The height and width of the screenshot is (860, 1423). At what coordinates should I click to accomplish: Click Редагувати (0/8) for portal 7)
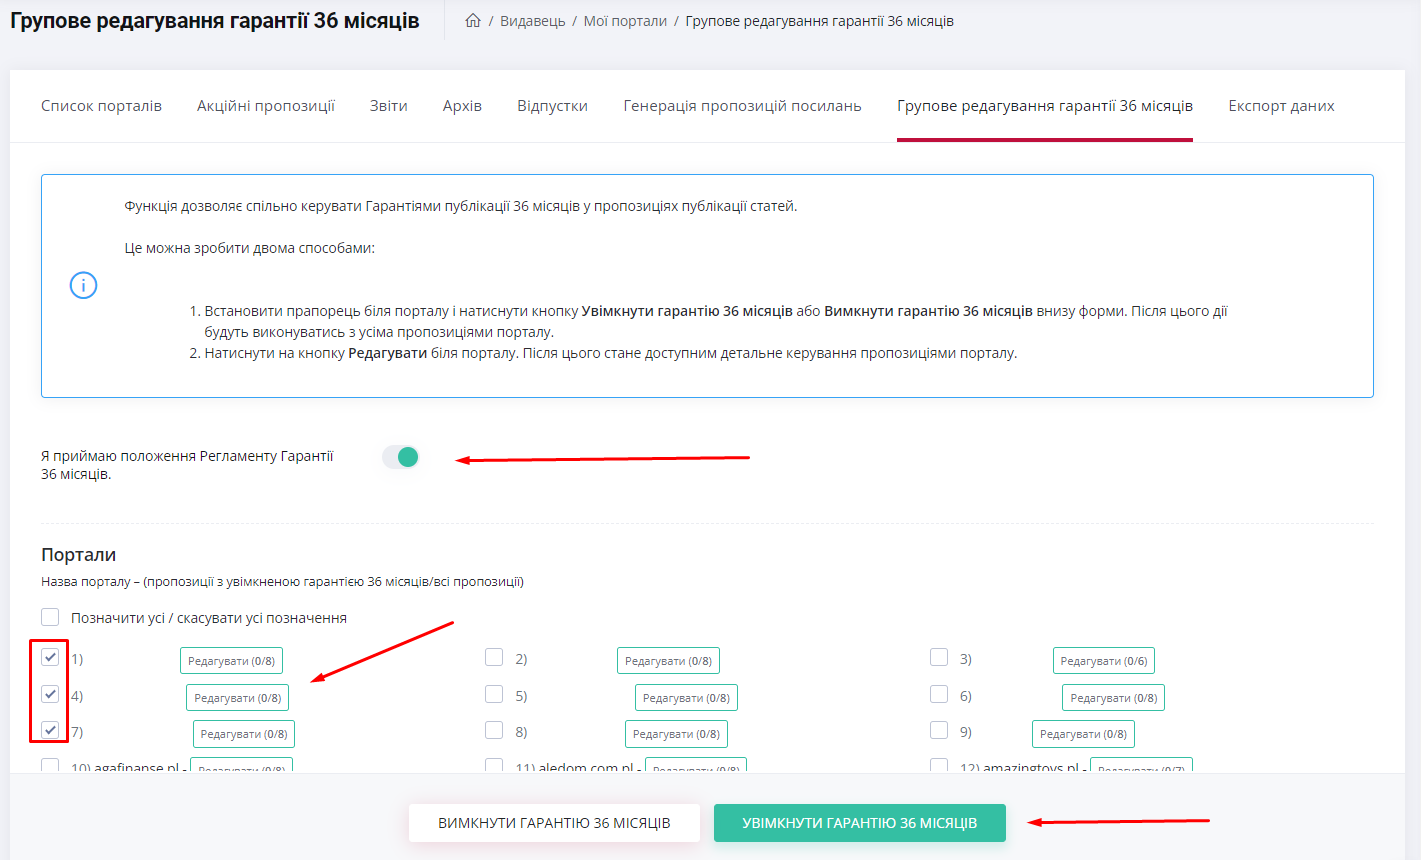pos(244,734)
